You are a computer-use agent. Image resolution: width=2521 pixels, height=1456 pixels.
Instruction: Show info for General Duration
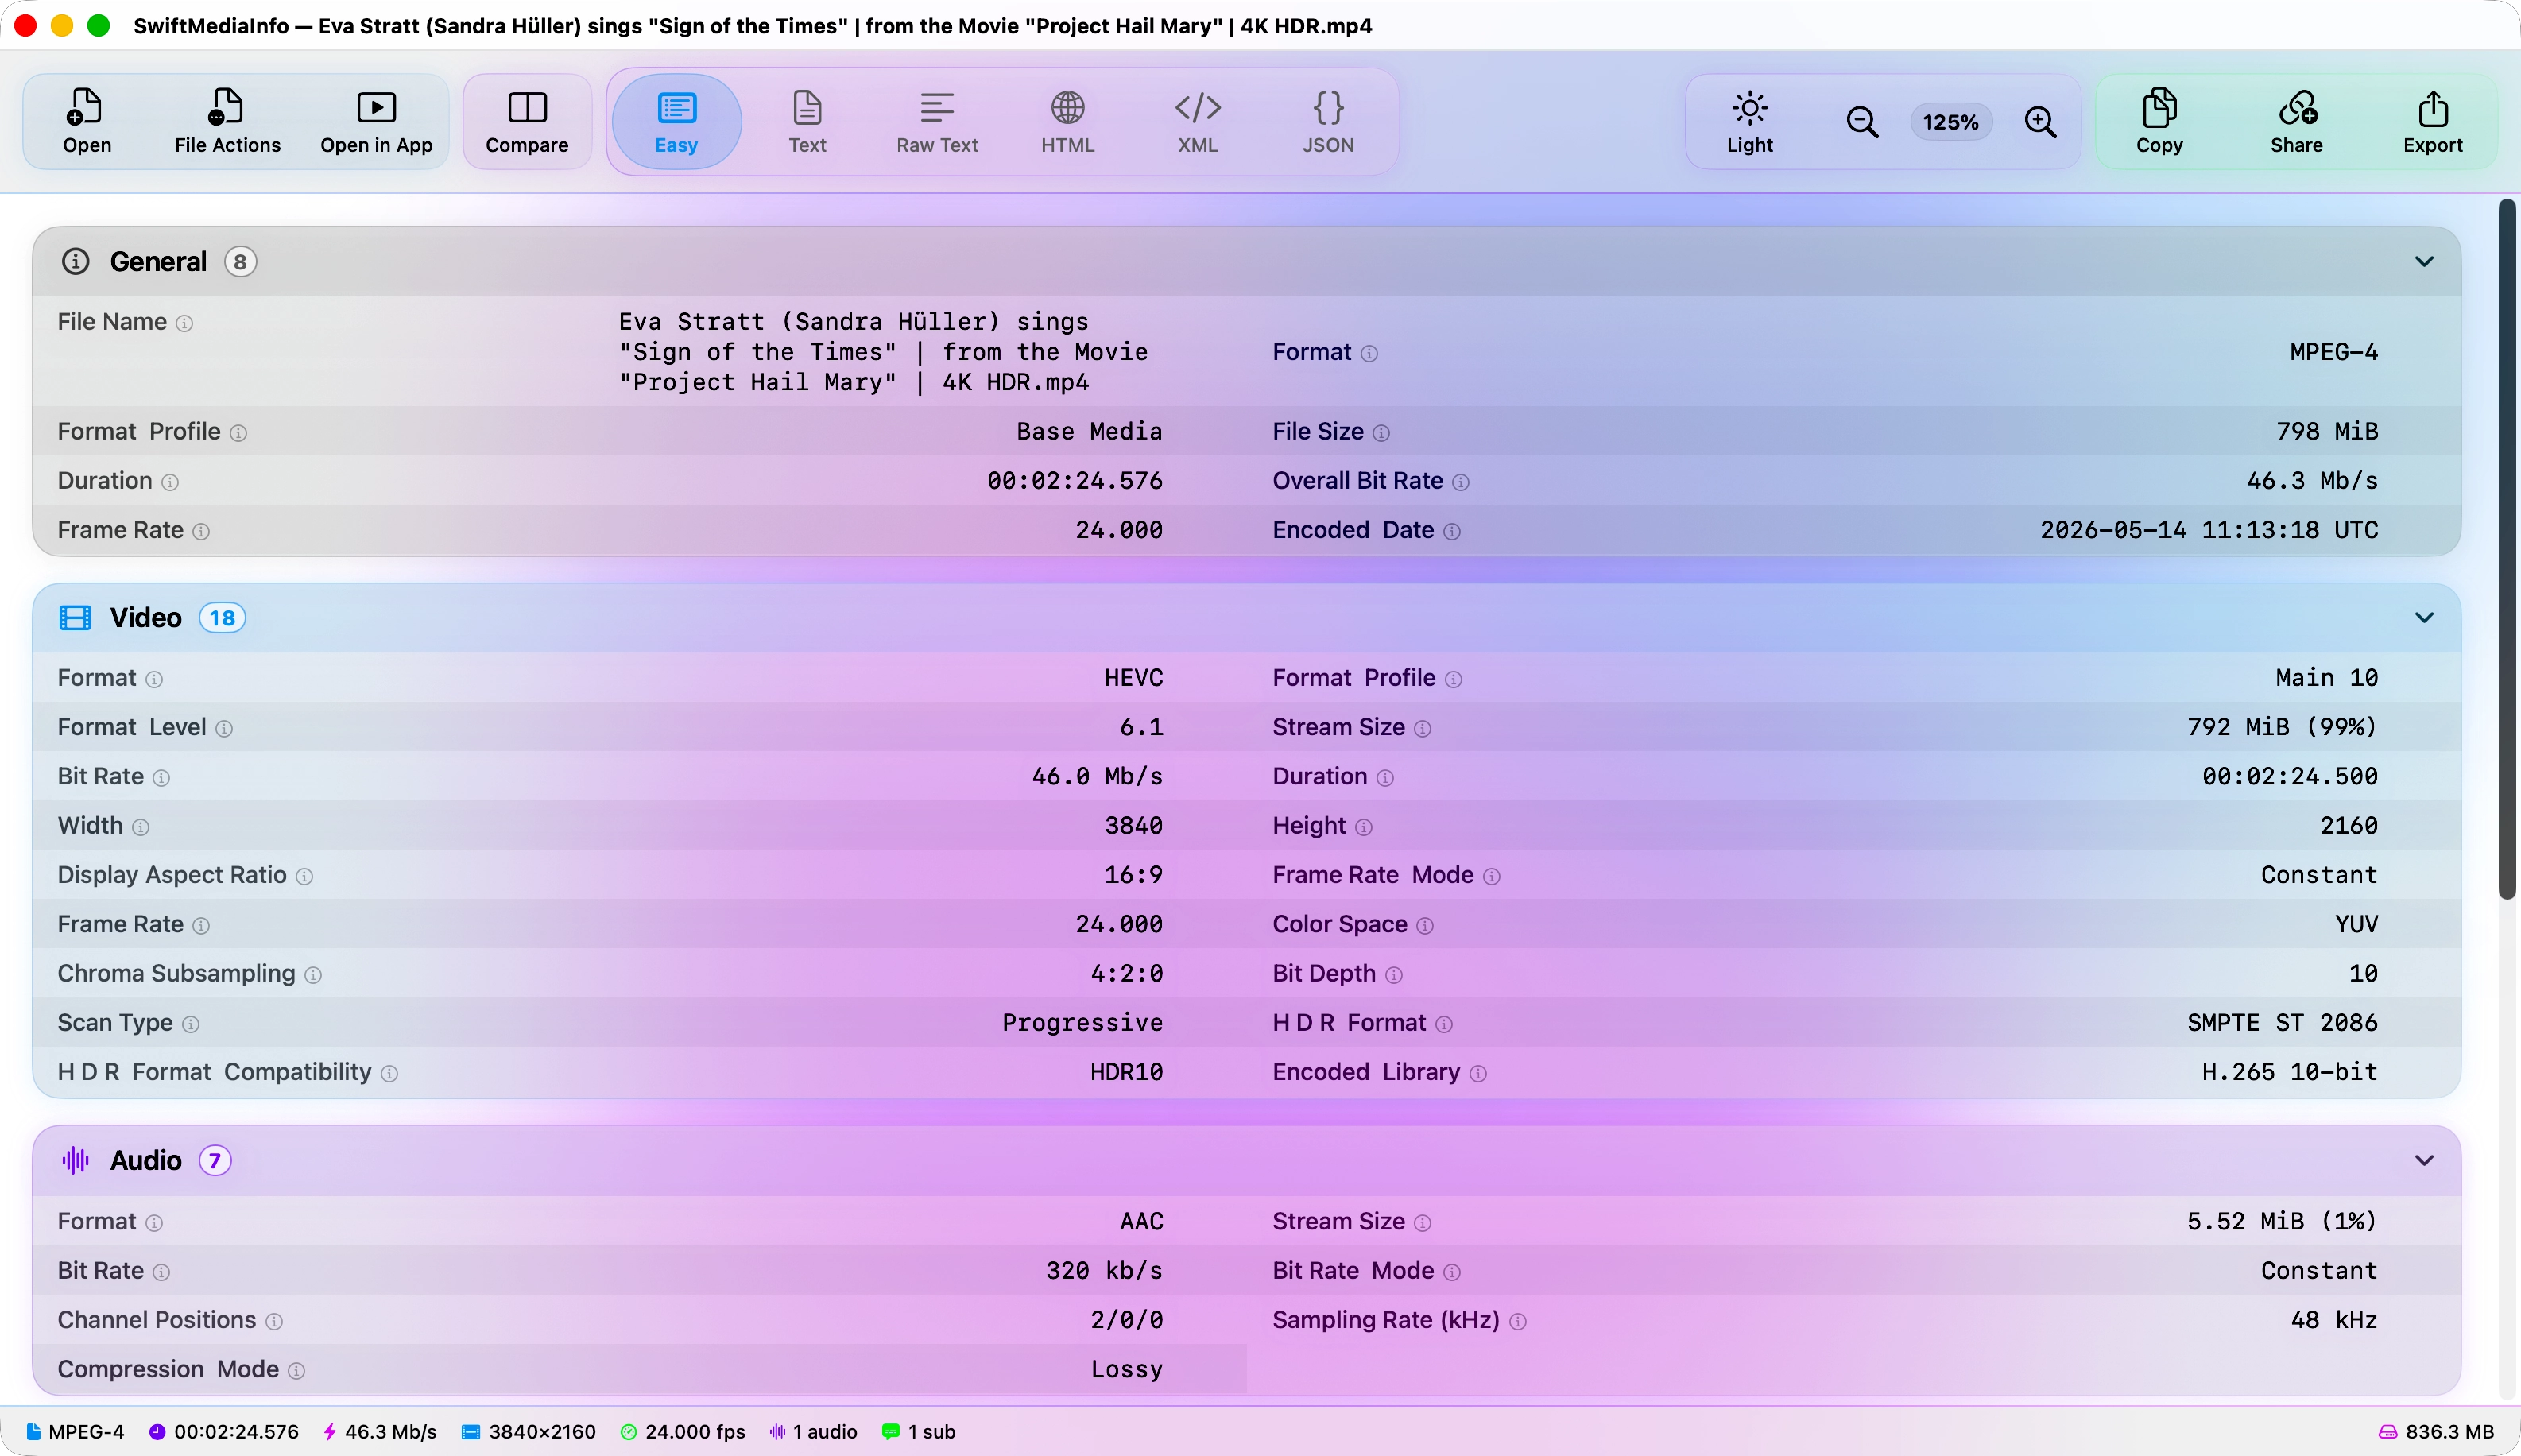coord(170,482)
